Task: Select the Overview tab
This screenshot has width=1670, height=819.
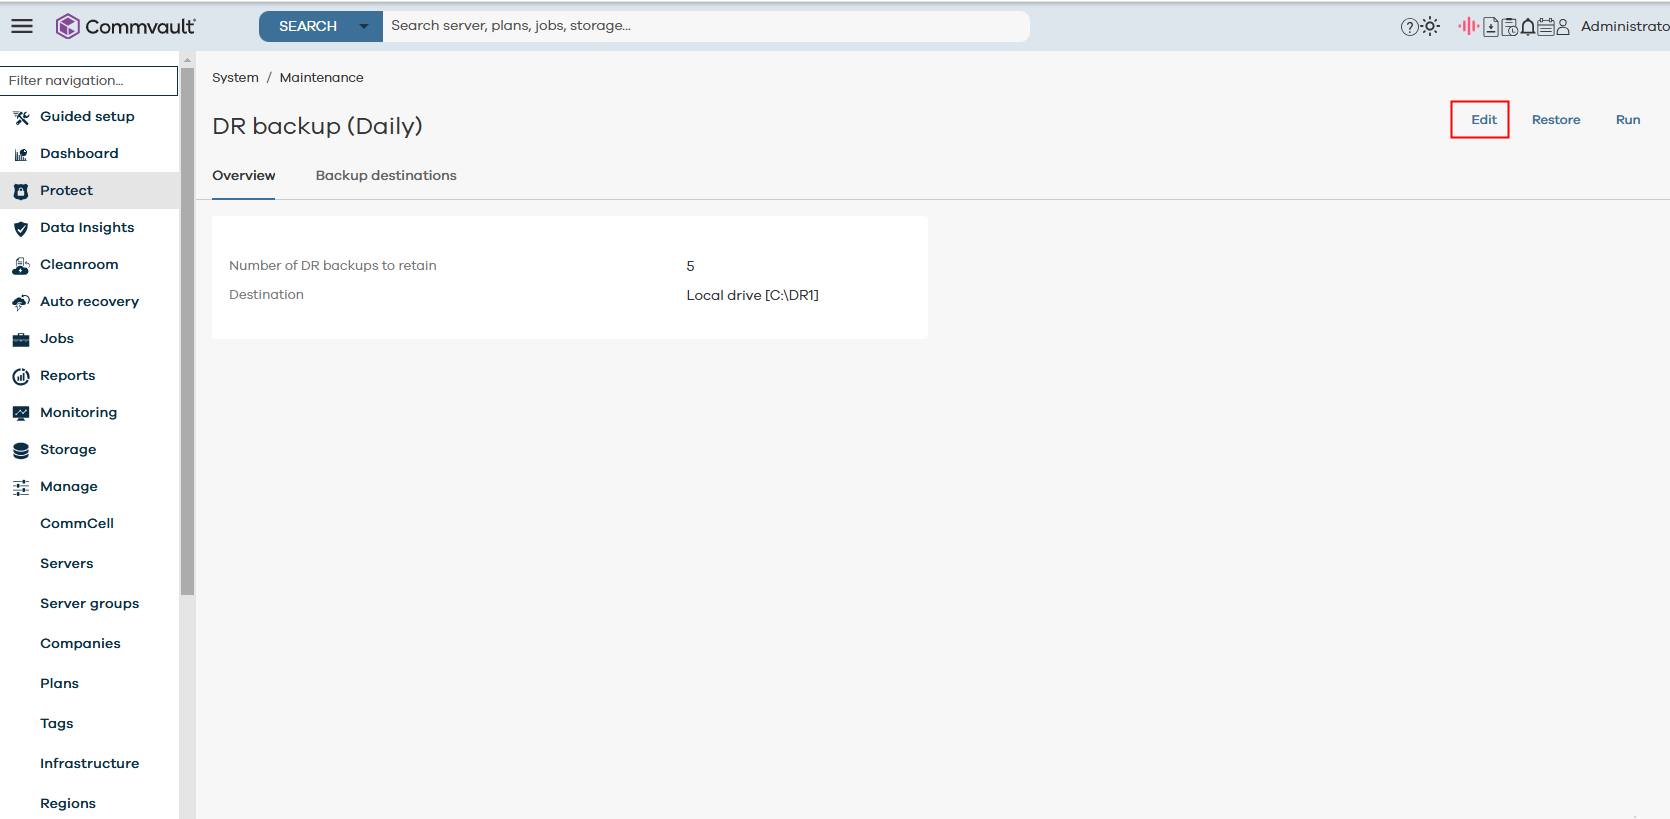Action: click(x=243, y=175)
